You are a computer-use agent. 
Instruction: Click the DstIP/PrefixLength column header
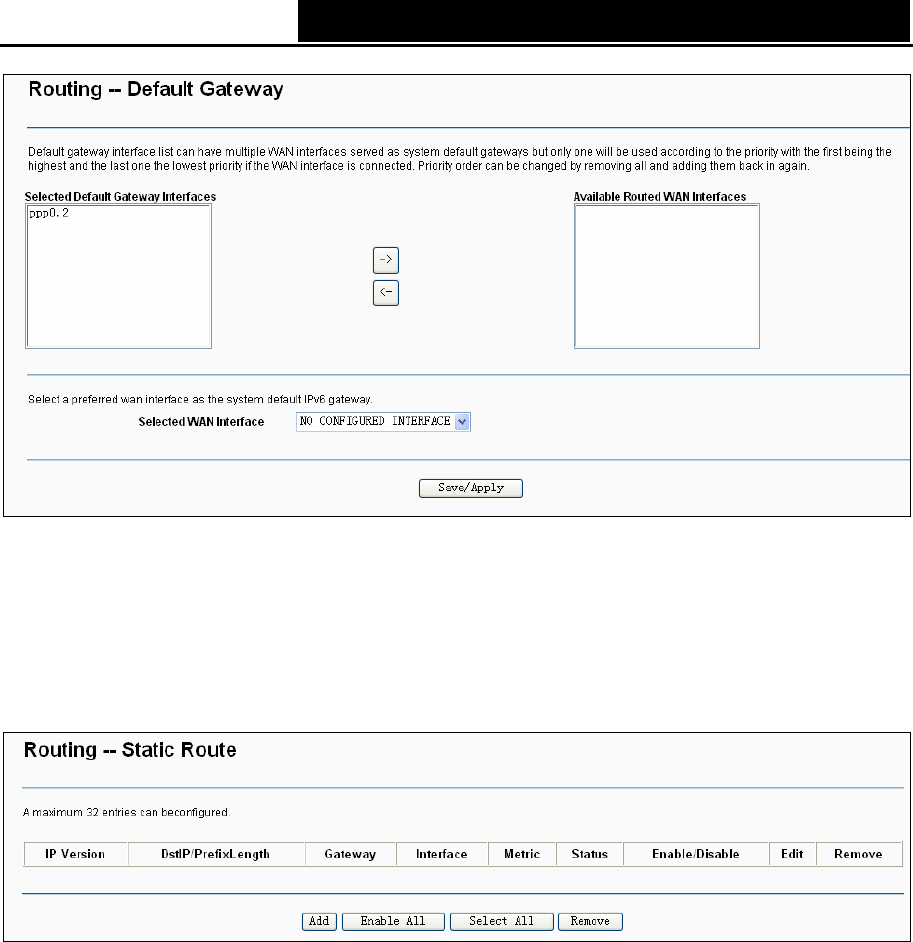point(216,854)
